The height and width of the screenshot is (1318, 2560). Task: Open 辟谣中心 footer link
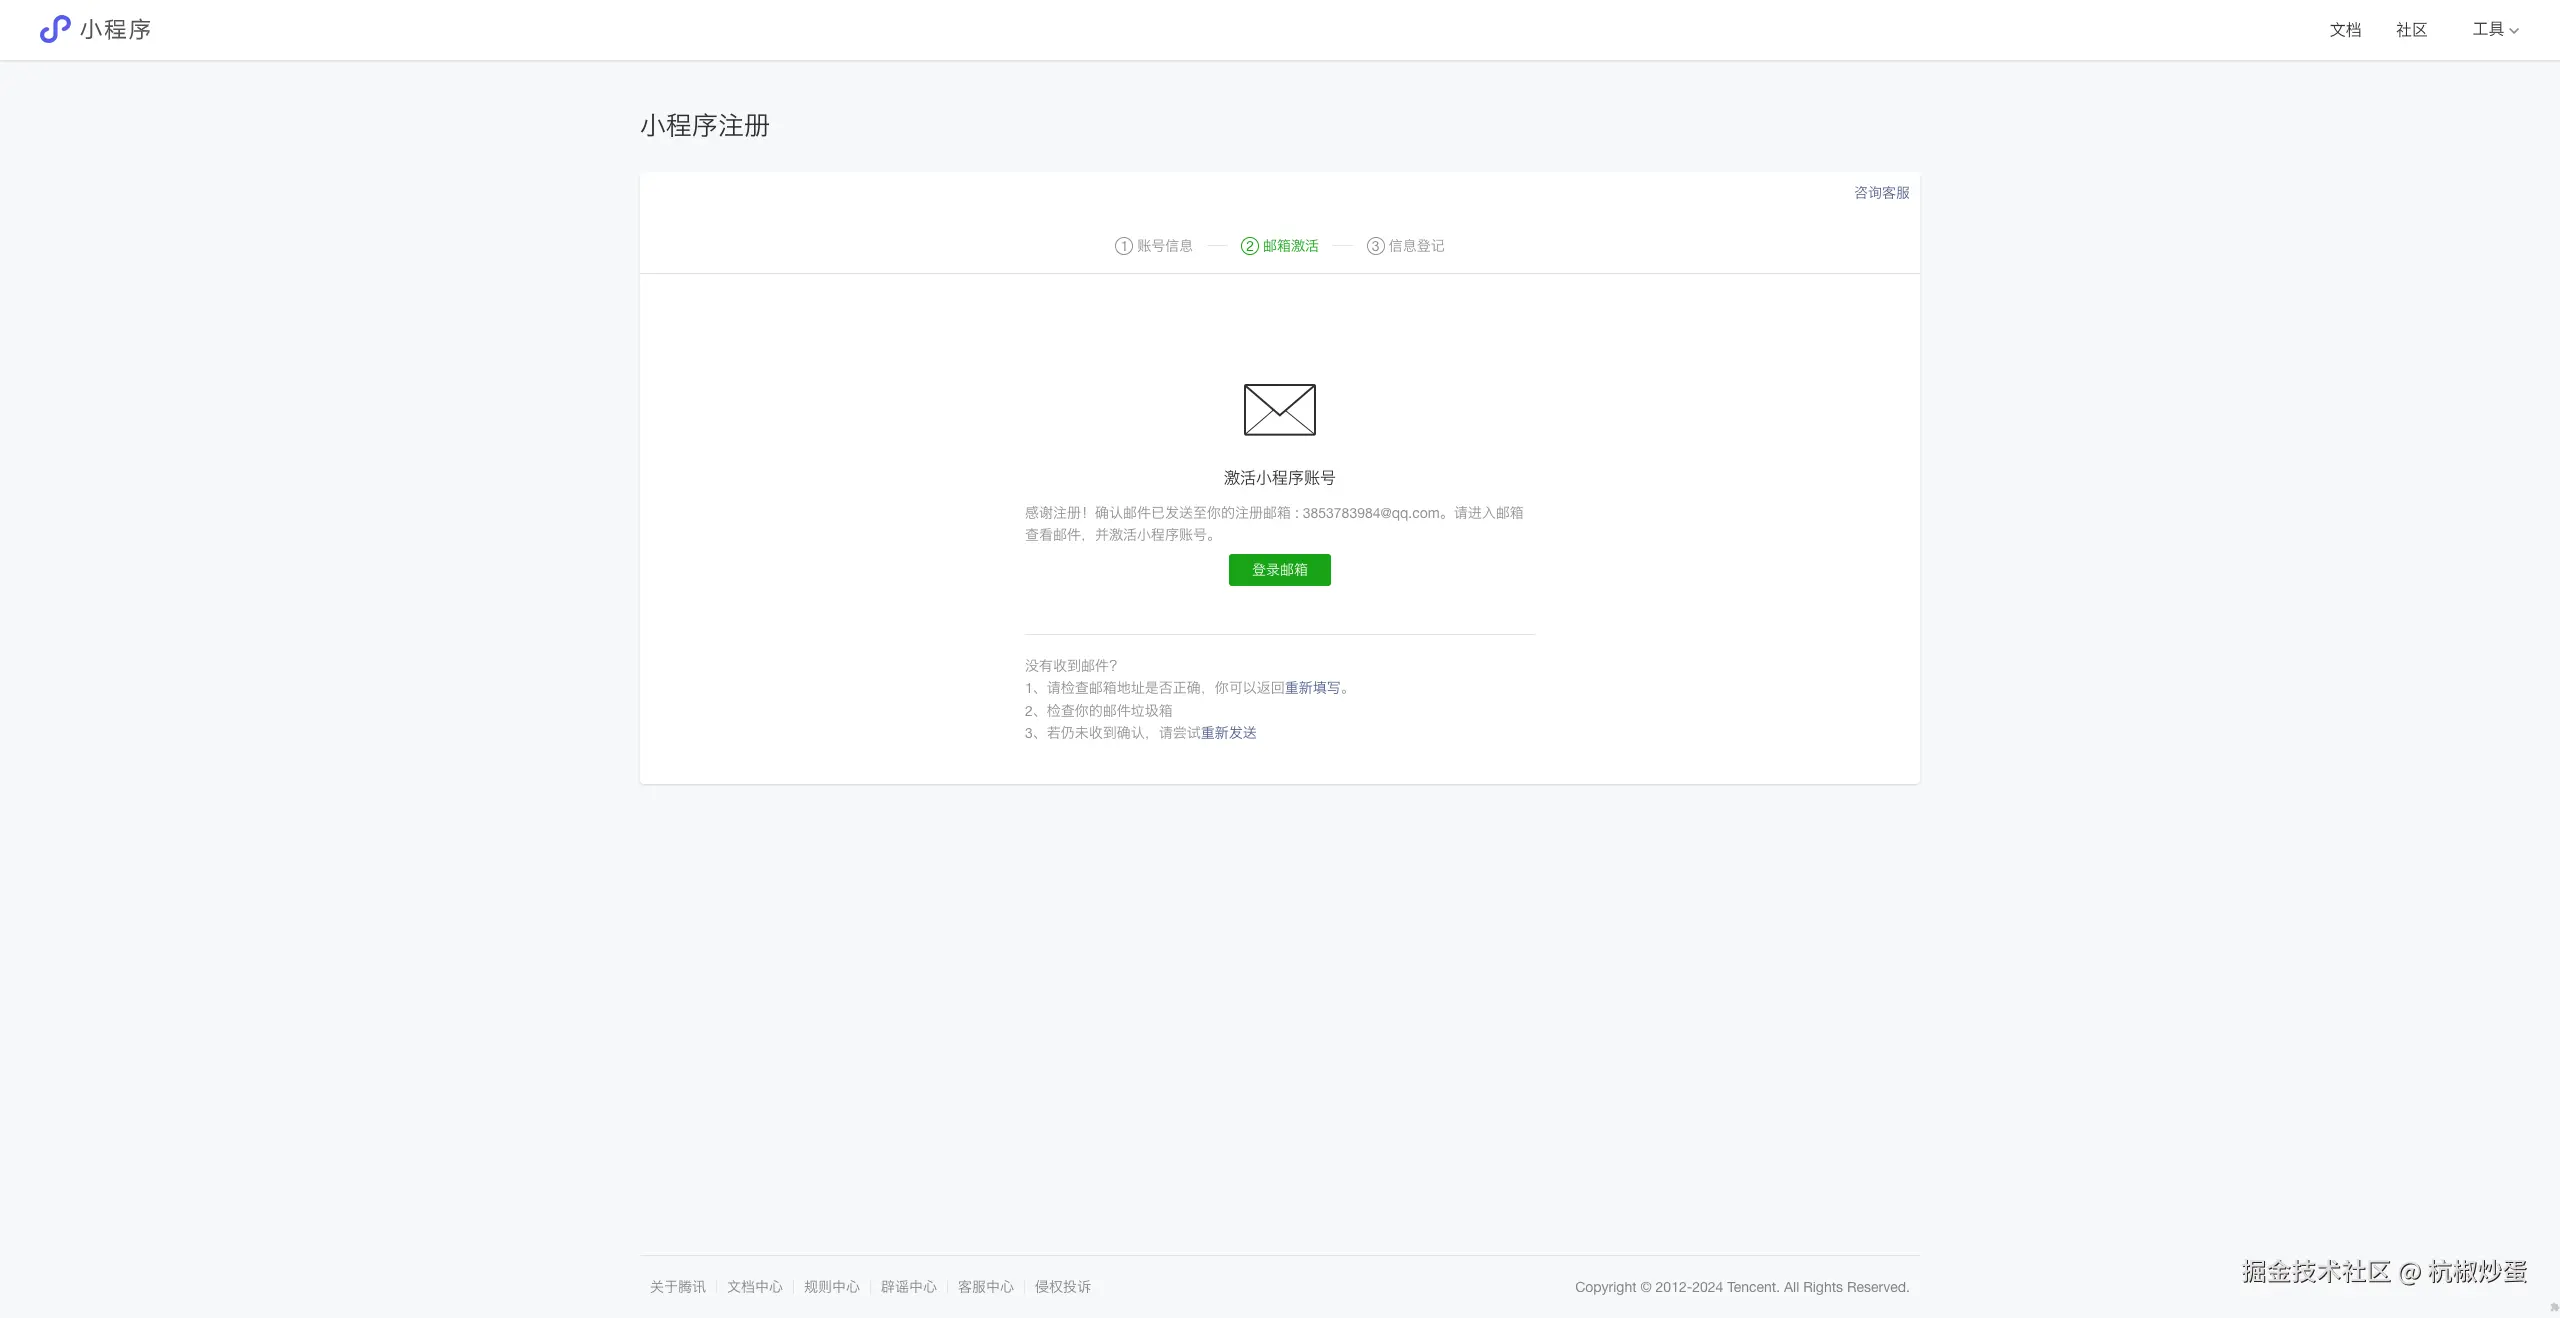[x=908, y=1287]
